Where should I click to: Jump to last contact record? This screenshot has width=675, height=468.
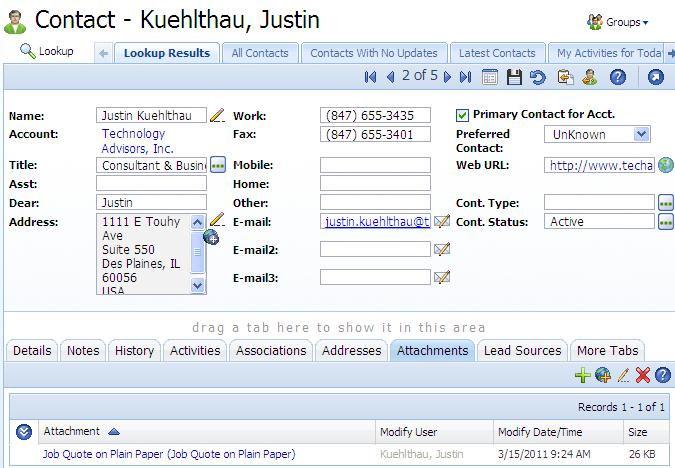[x=465, y=77]
